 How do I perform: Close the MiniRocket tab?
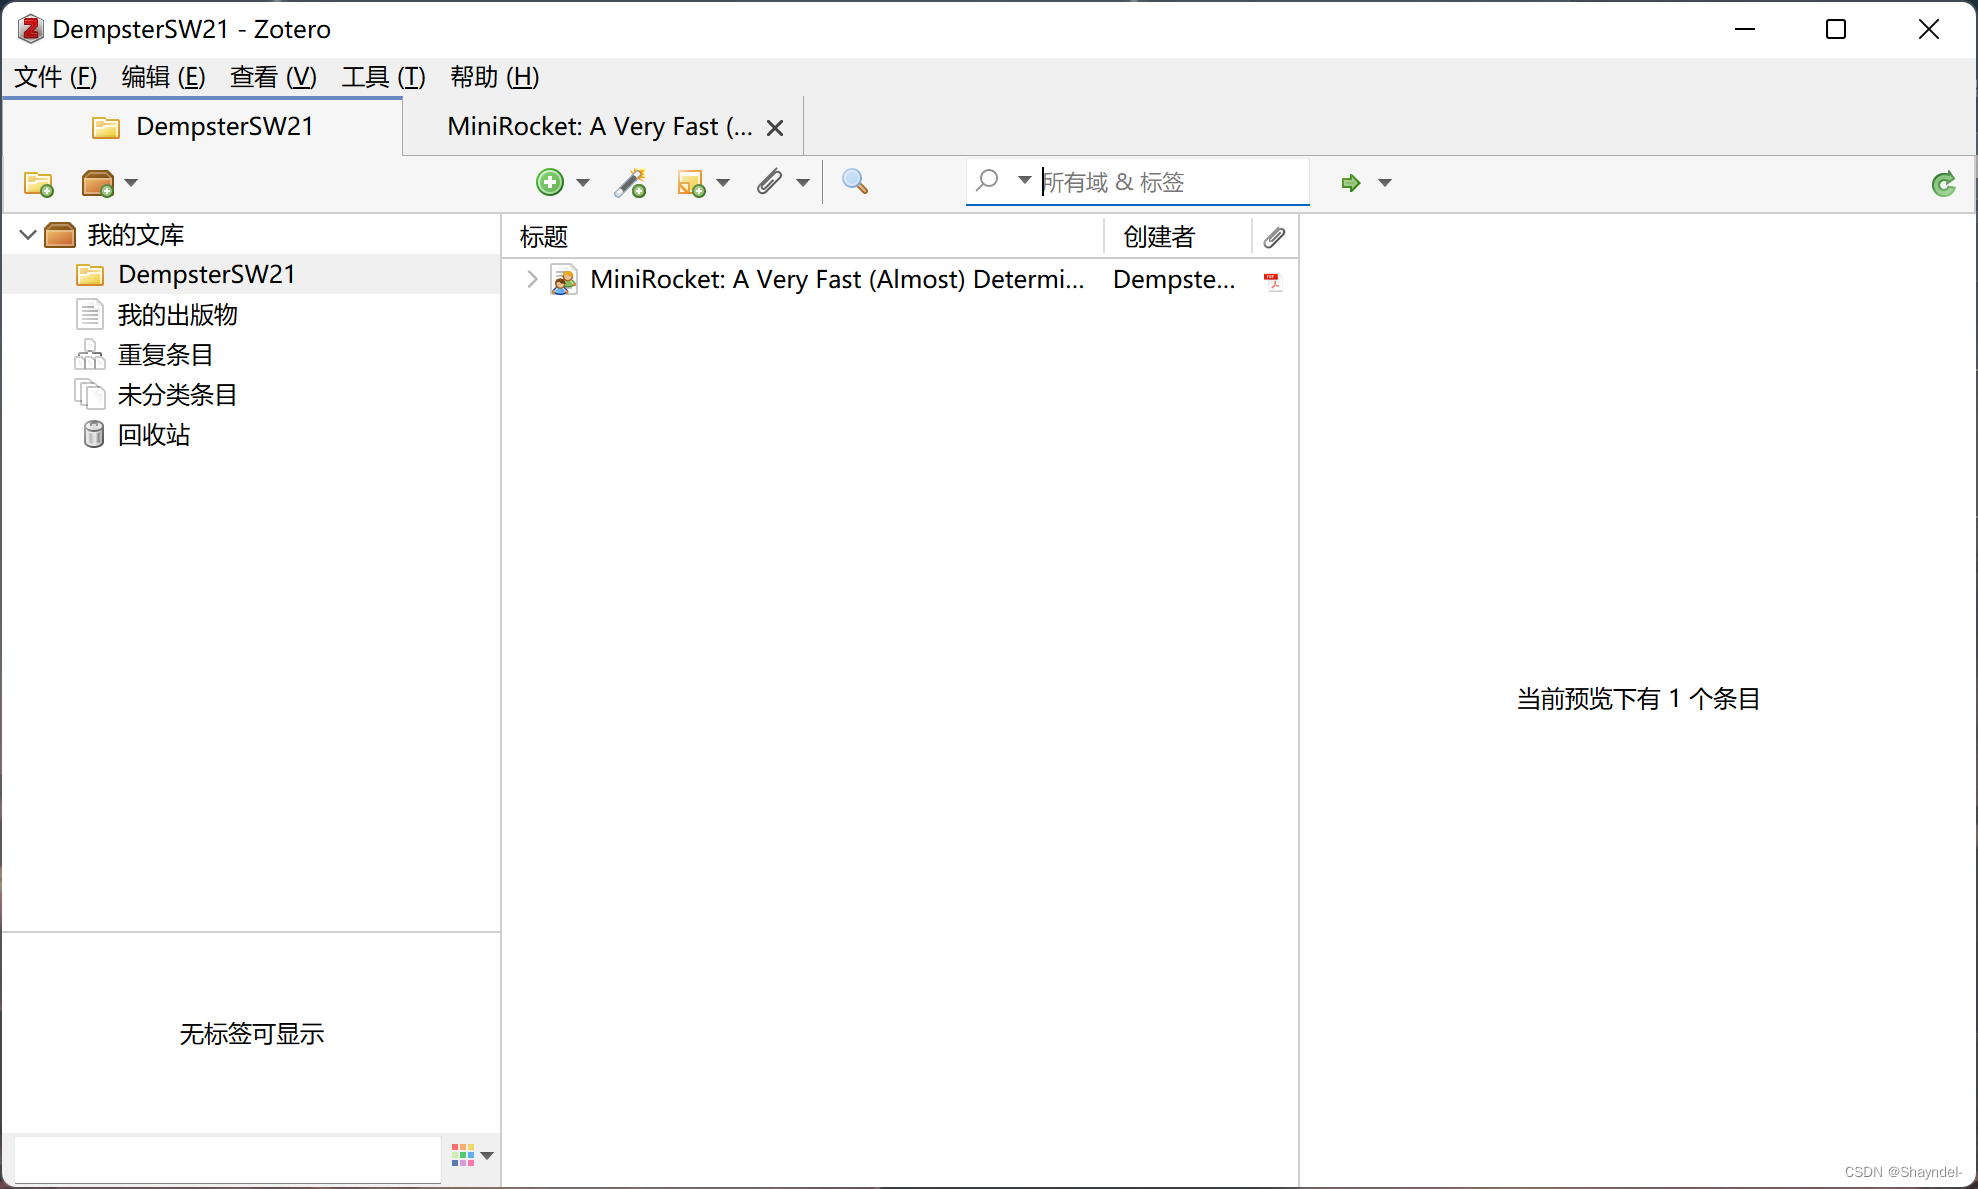775,128
